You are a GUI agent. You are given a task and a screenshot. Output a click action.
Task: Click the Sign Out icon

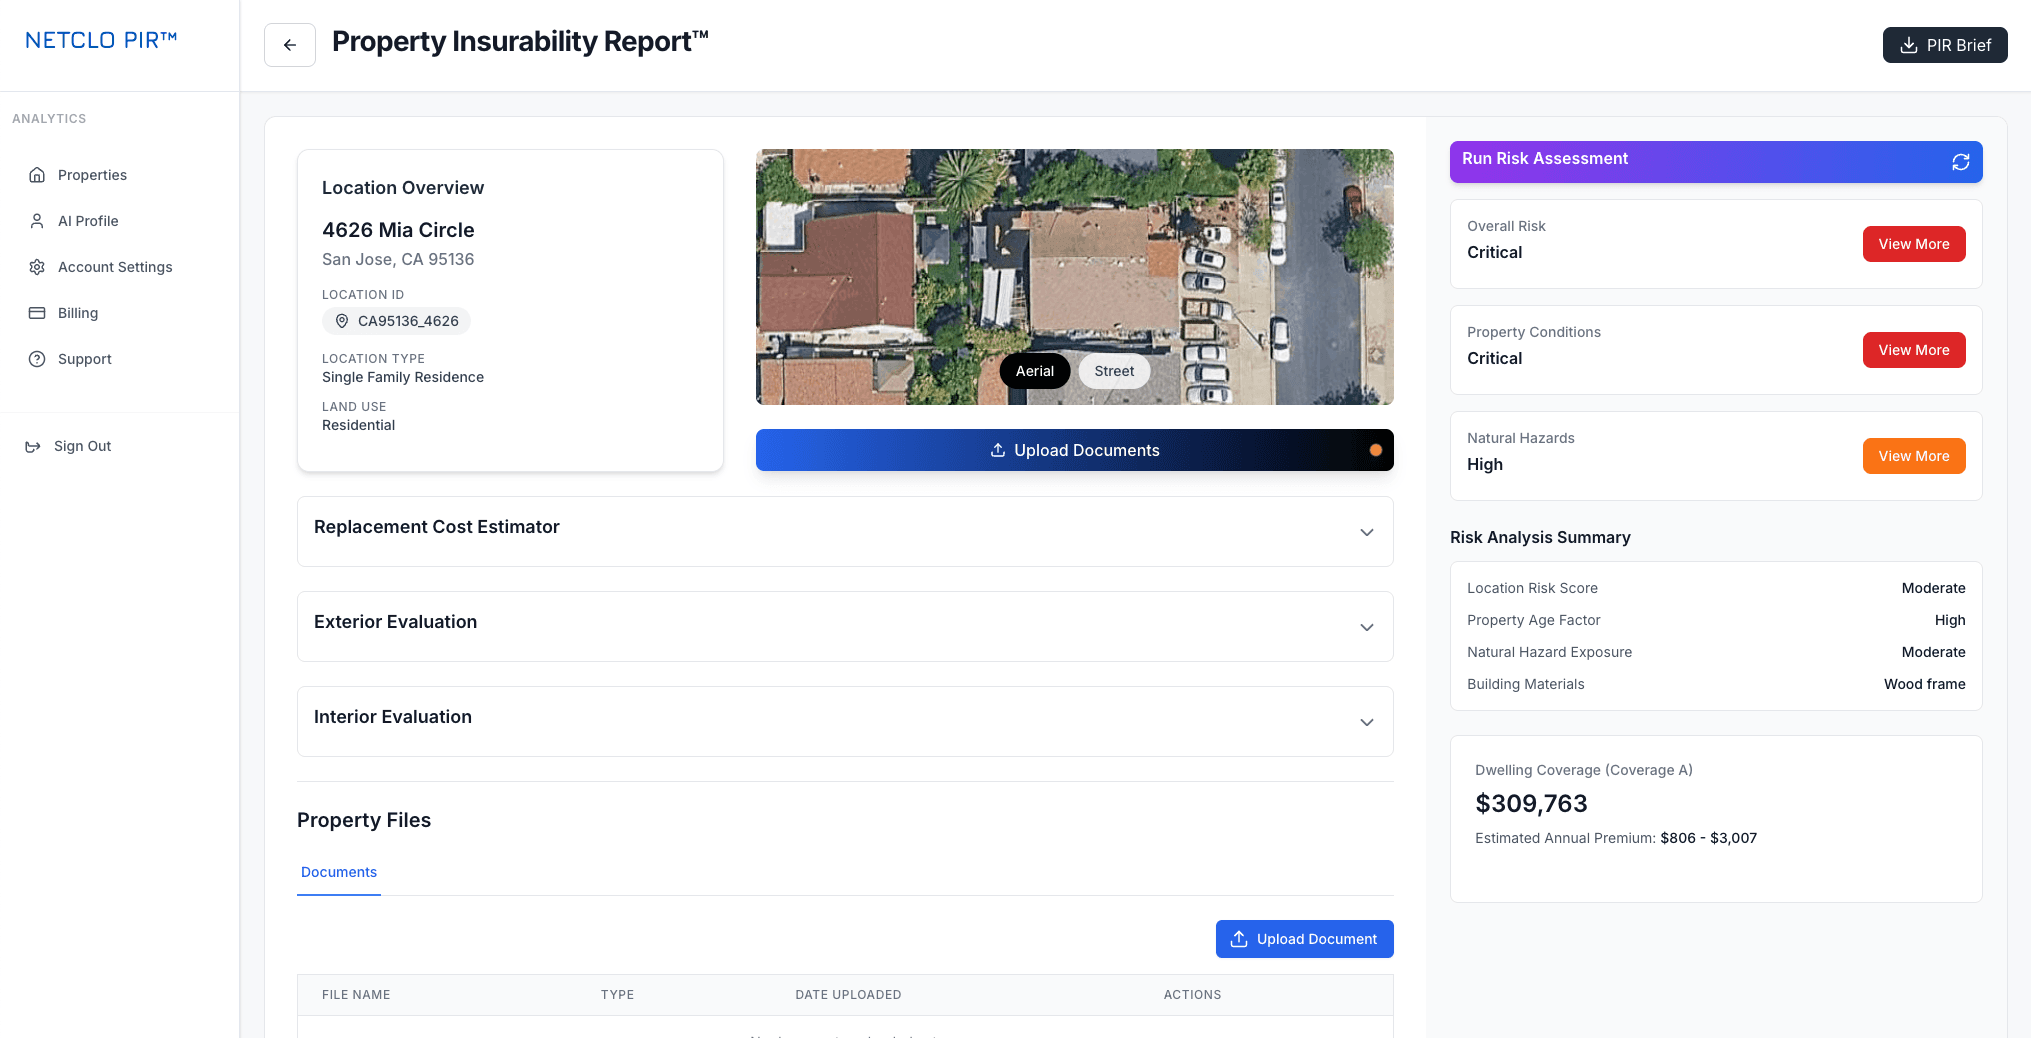coord(32,446)
